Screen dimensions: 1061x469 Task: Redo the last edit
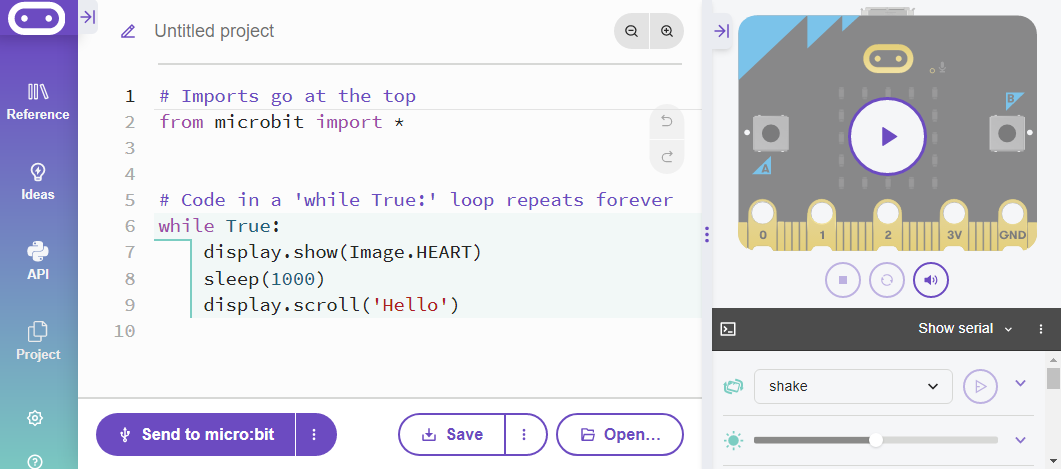click(x=667, y=157)
